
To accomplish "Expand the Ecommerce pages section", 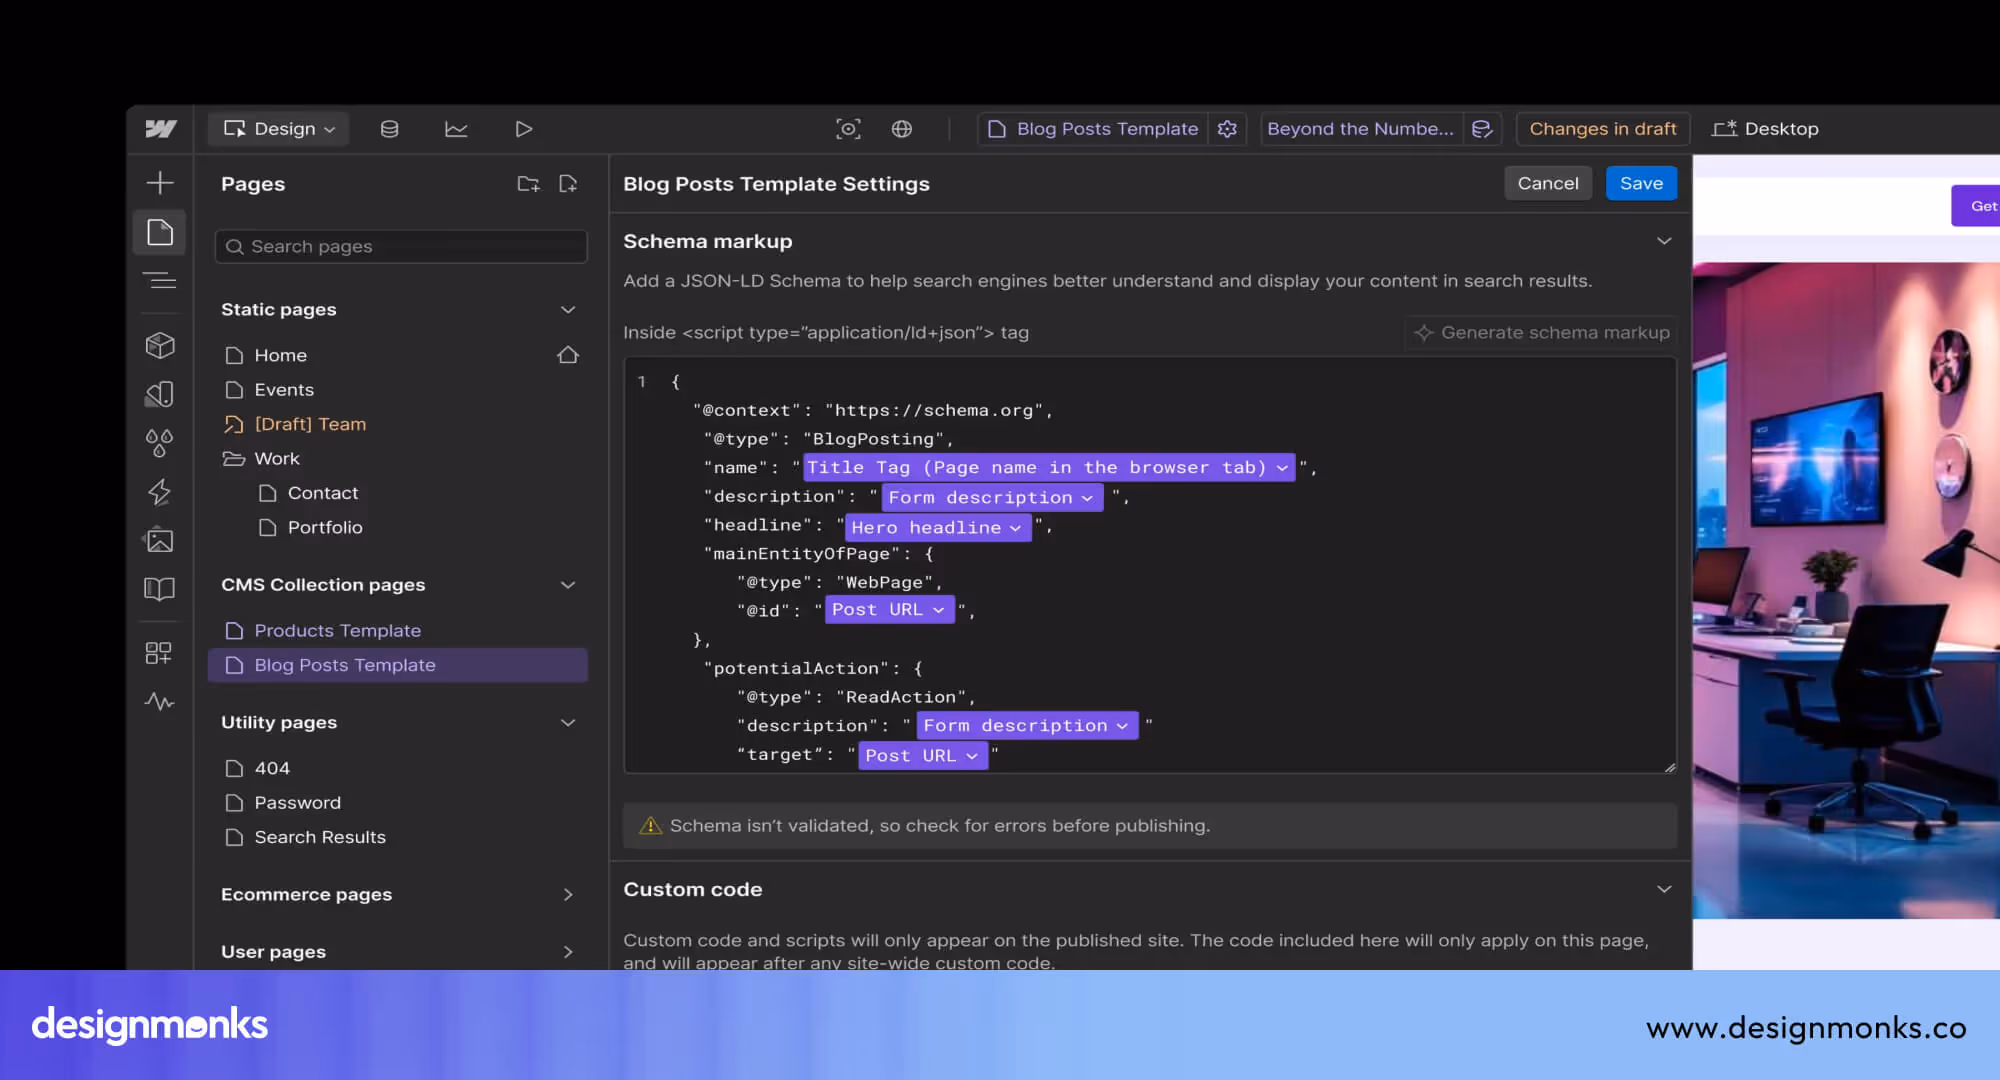I will tap(568, 895).
